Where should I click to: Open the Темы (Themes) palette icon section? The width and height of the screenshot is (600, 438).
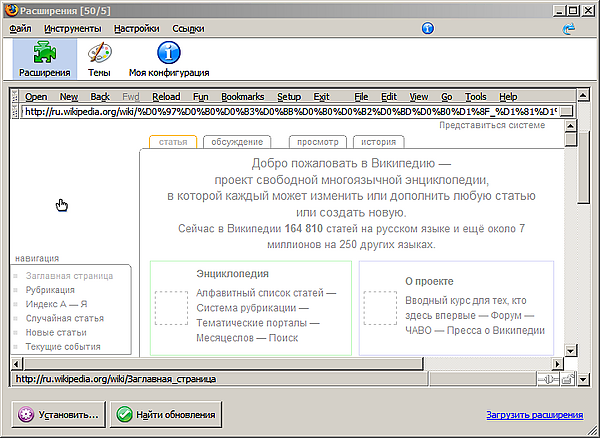(x=99, y=59)
